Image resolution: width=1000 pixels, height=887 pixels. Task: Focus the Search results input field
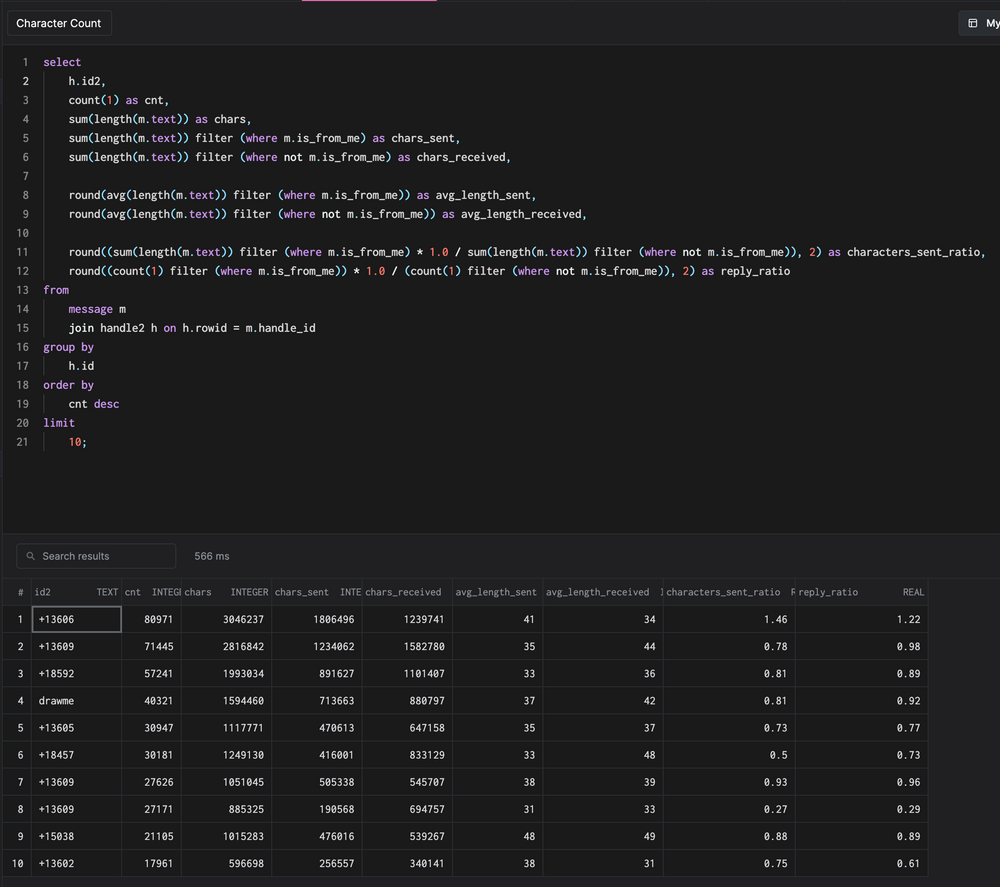(x=105, y=556)
